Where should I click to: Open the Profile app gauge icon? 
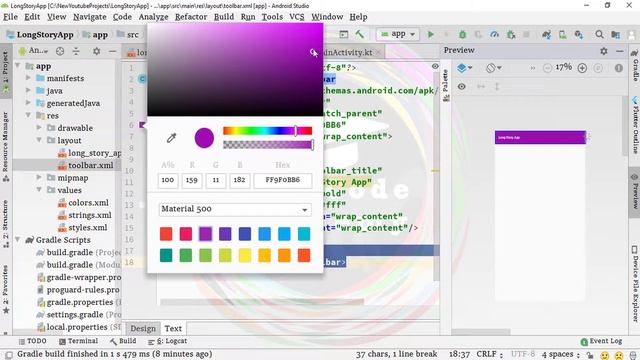494,35
